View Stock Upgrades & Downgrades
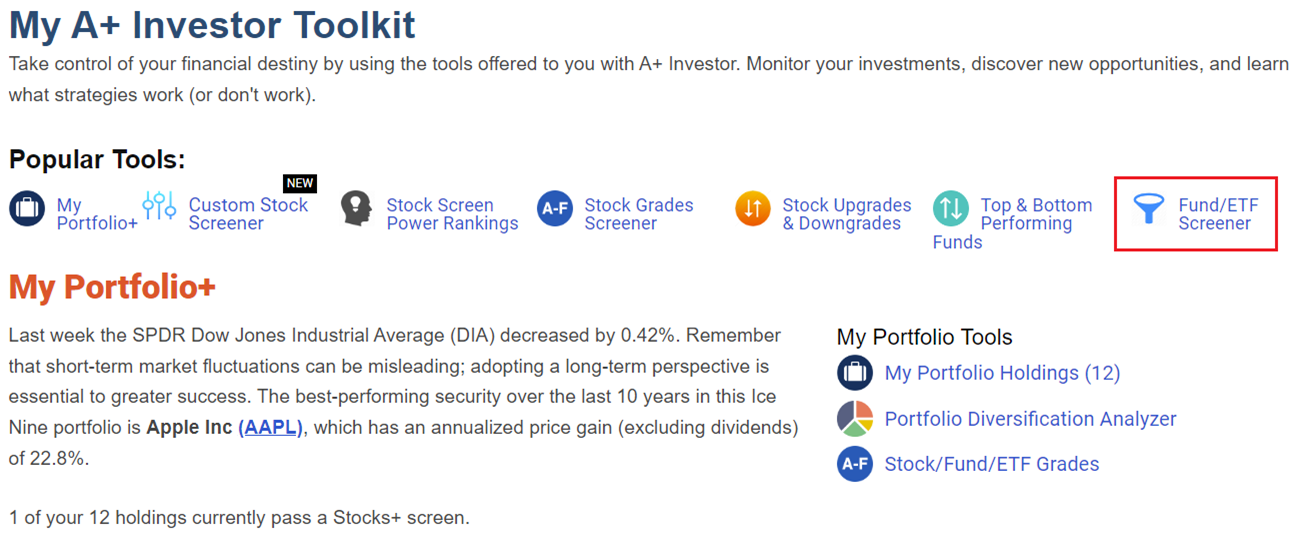 [x=847, y=214]
